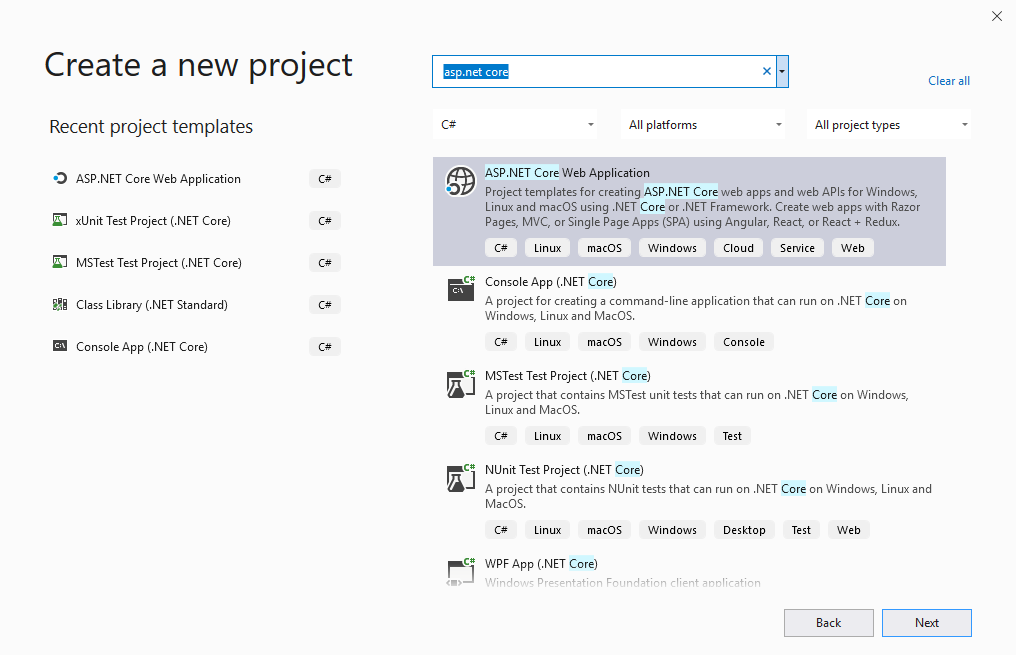Click the Cloud tag on ASP.NET Core template
The image size is (1016, 655).
coord(738,248)
